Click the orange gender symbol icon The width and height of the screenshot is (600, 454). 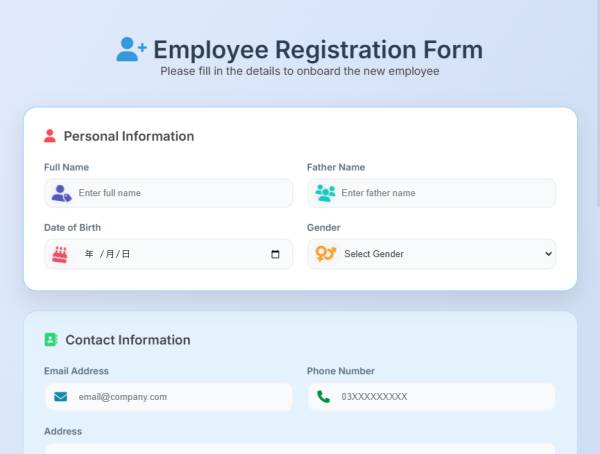tap(325, 254)
